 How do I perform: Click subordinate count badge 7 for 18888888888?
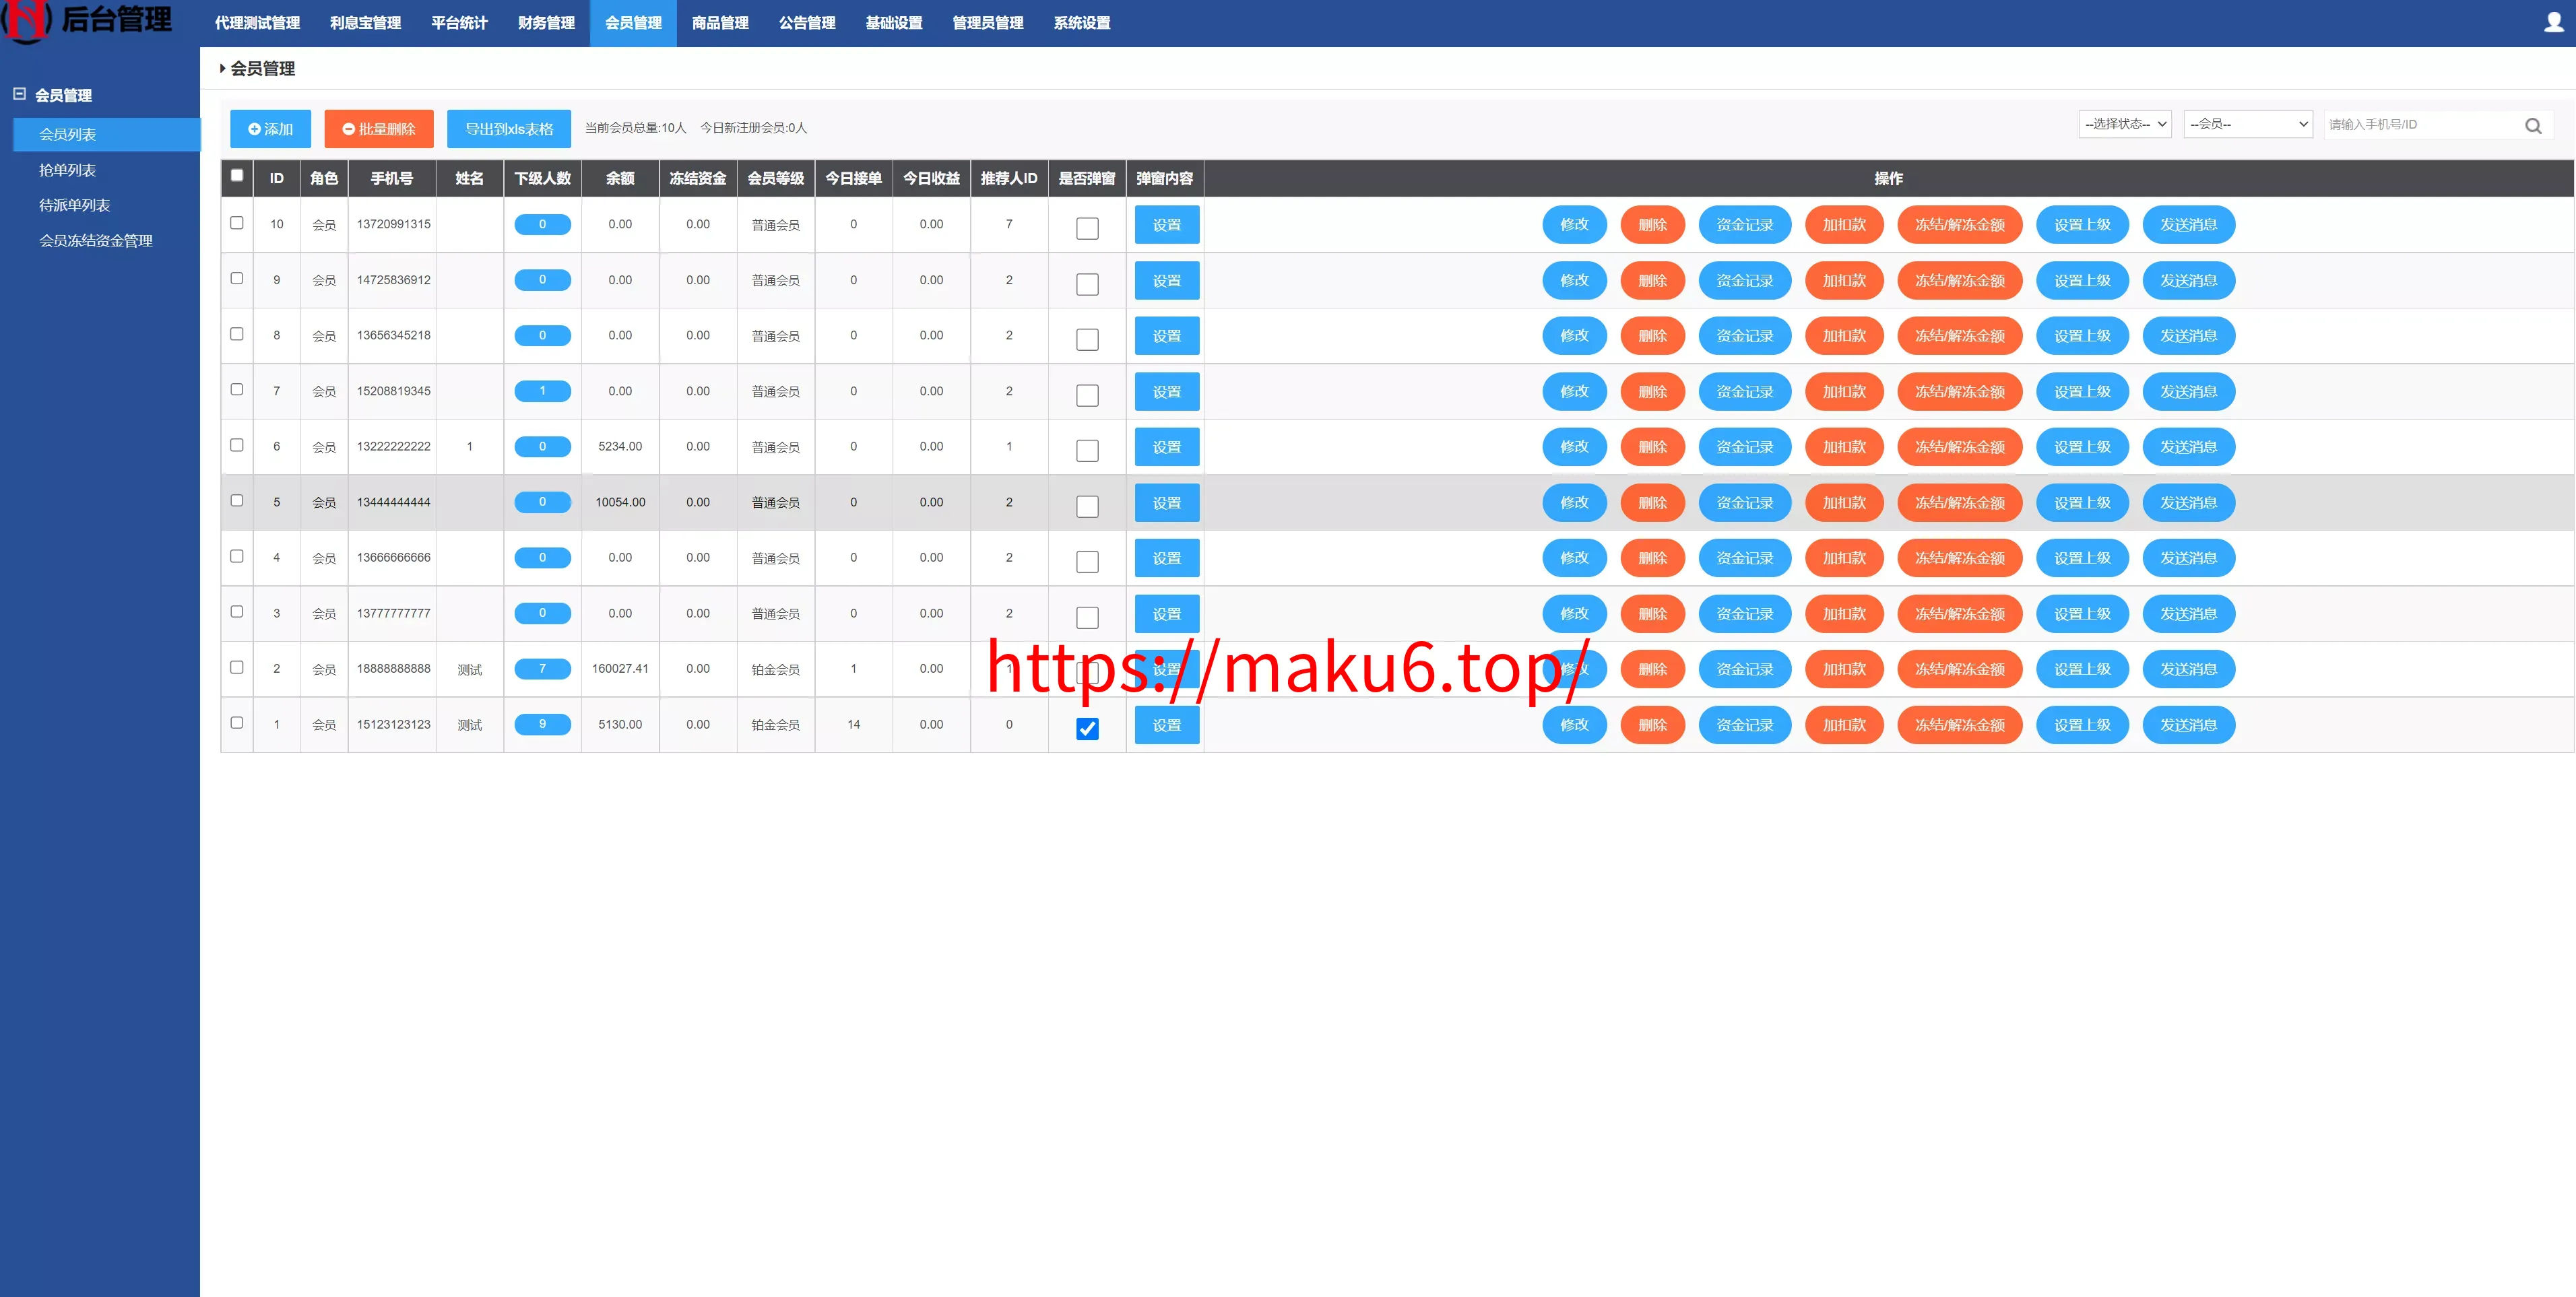[542, 669]
